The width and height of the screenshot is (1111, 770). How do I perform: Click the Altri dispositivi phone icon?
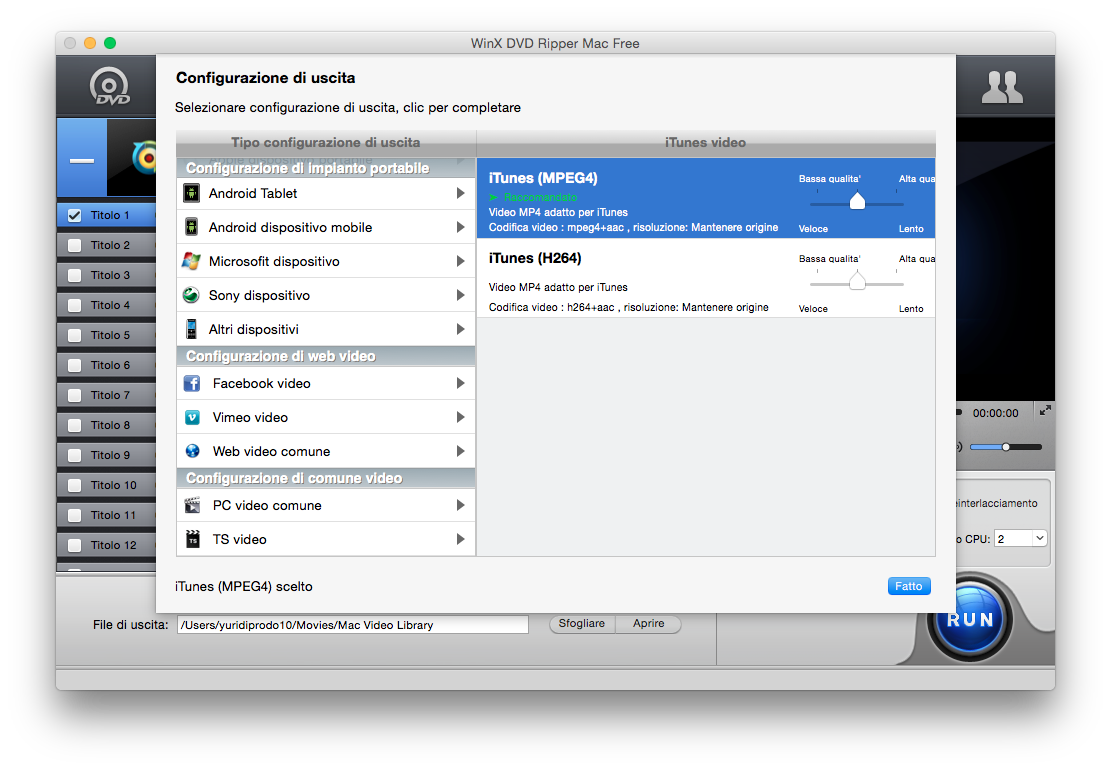191,329
